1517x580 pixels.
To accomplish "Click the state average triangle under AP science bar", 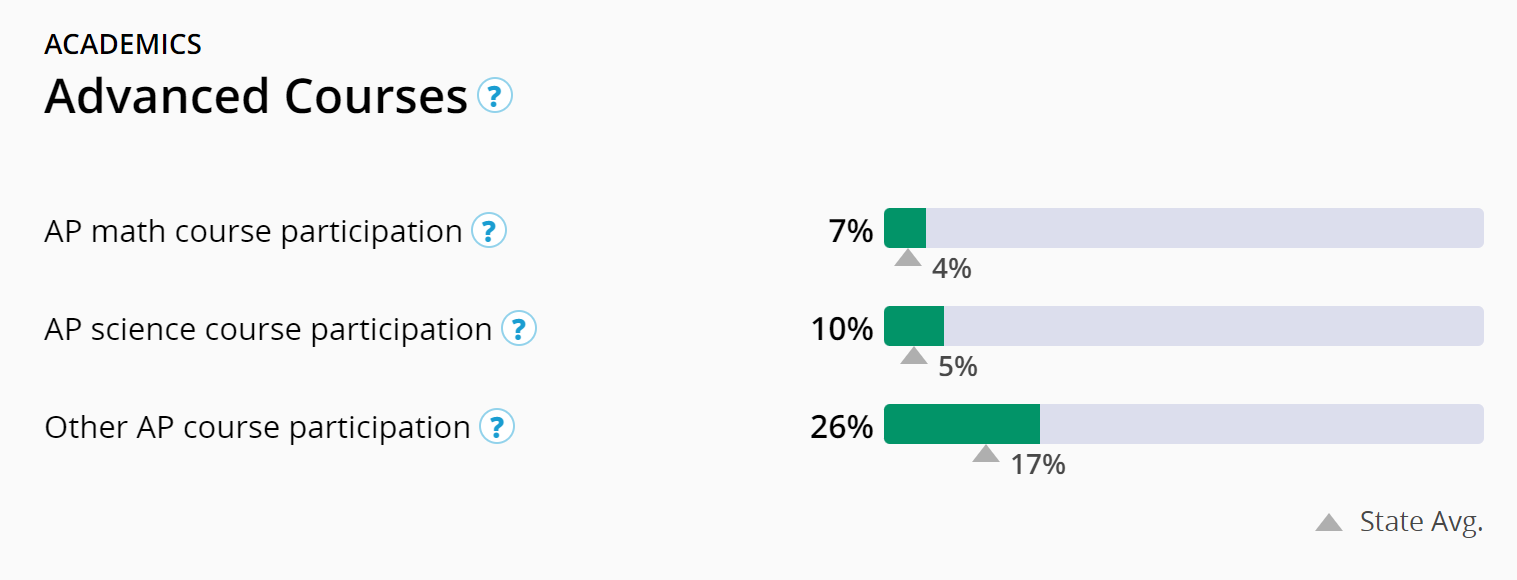I will click(913, 356).
